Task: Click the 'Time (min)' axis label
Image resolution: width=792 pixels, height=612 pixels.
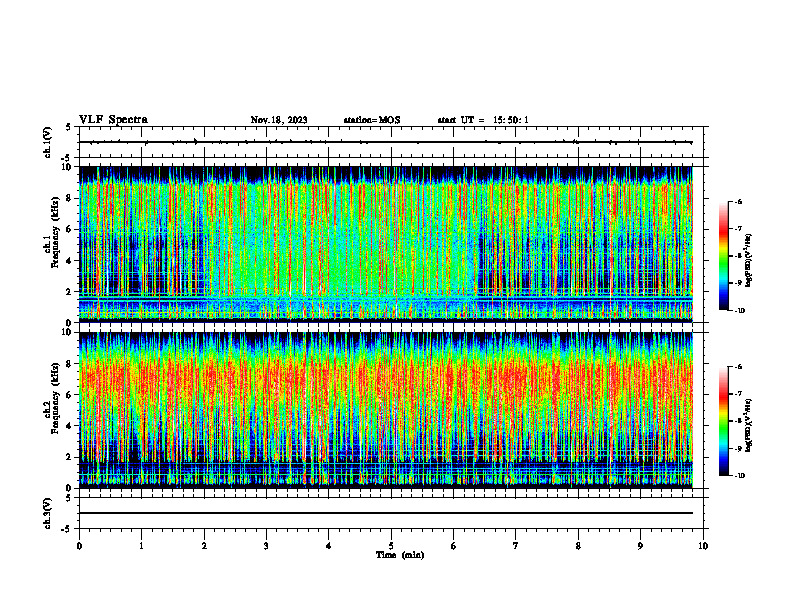Action: pyautogui.click(x=400, y=555)
